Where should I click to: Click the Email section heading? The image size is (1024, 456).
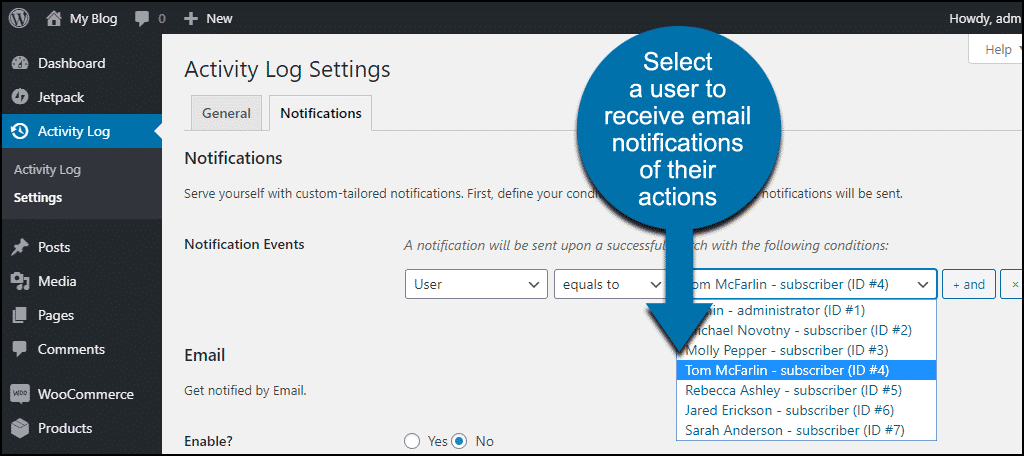point(205,355)
